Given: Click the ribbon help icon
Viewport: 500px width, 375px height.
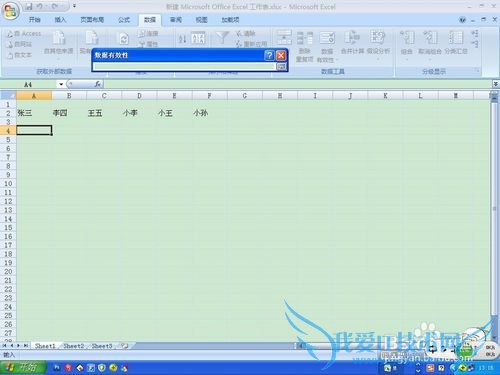Looking at the screenshot, I should (463, 20).
